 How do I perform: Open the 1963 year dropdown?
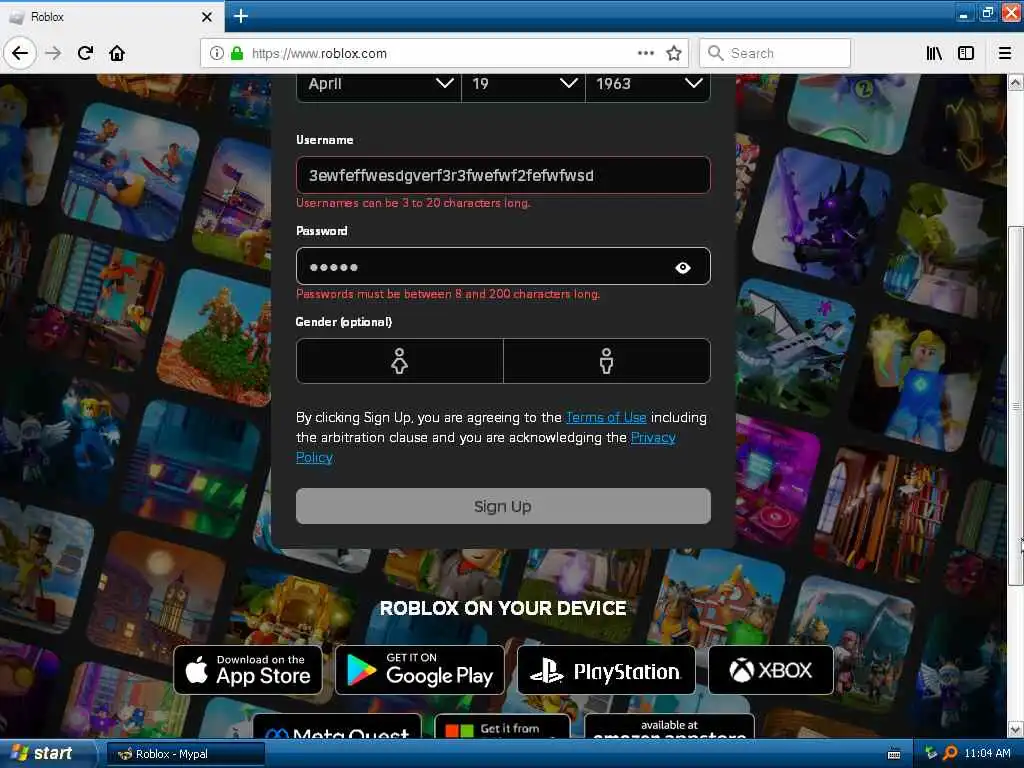pyautogui.click(x=648, y=84)
